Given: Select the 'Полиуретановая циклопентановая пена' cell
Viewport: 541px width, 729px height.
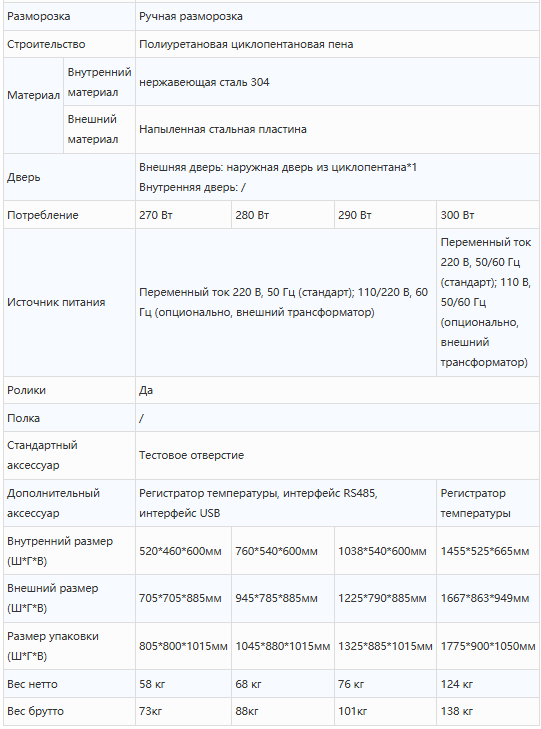Looking at the screenshot, I should pyautogui.click(x=337, y=45).
